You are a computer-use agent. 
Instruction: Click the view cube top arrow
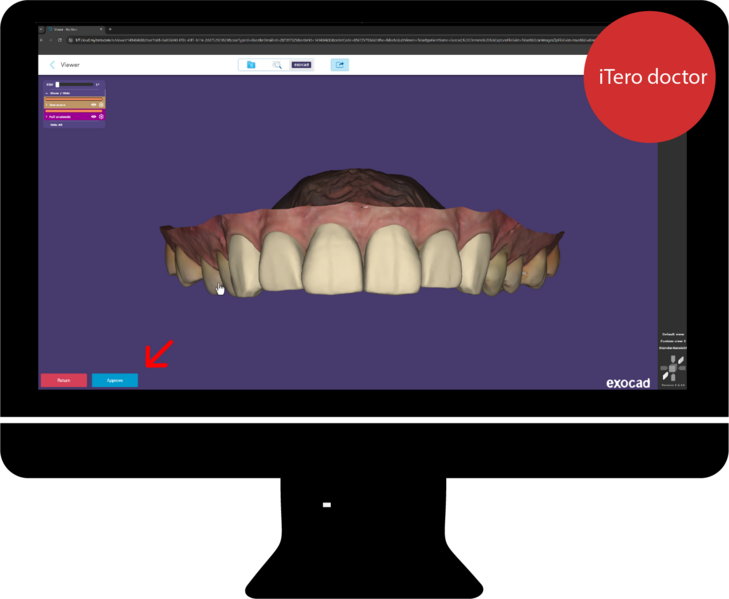673,359
